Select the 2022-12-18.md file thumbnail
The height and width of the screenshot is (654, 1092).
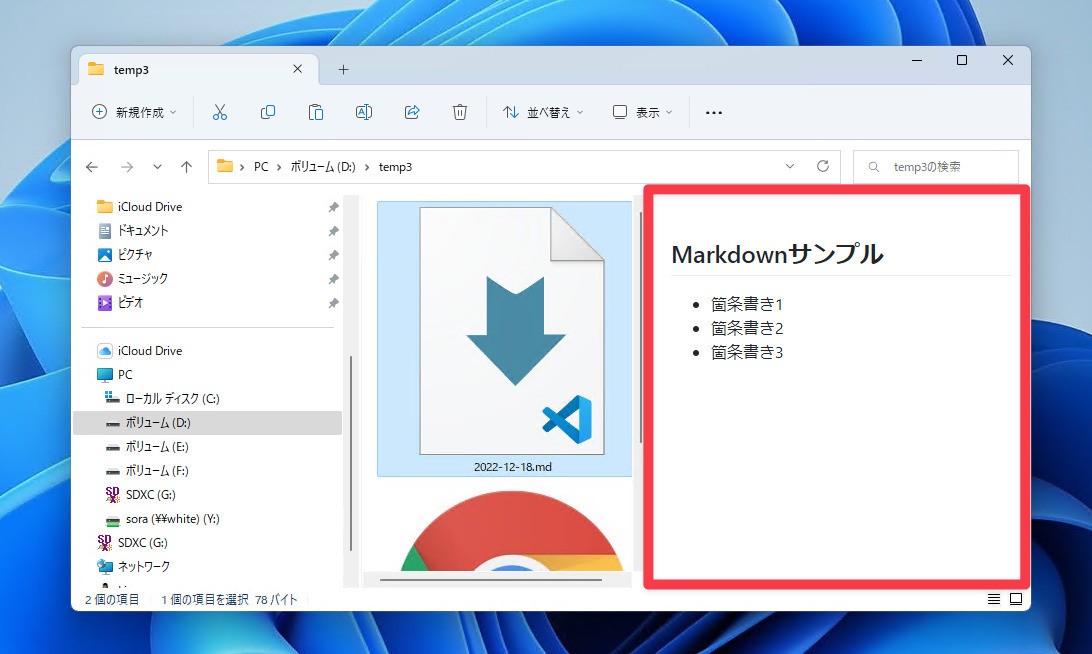click(512, 331)
